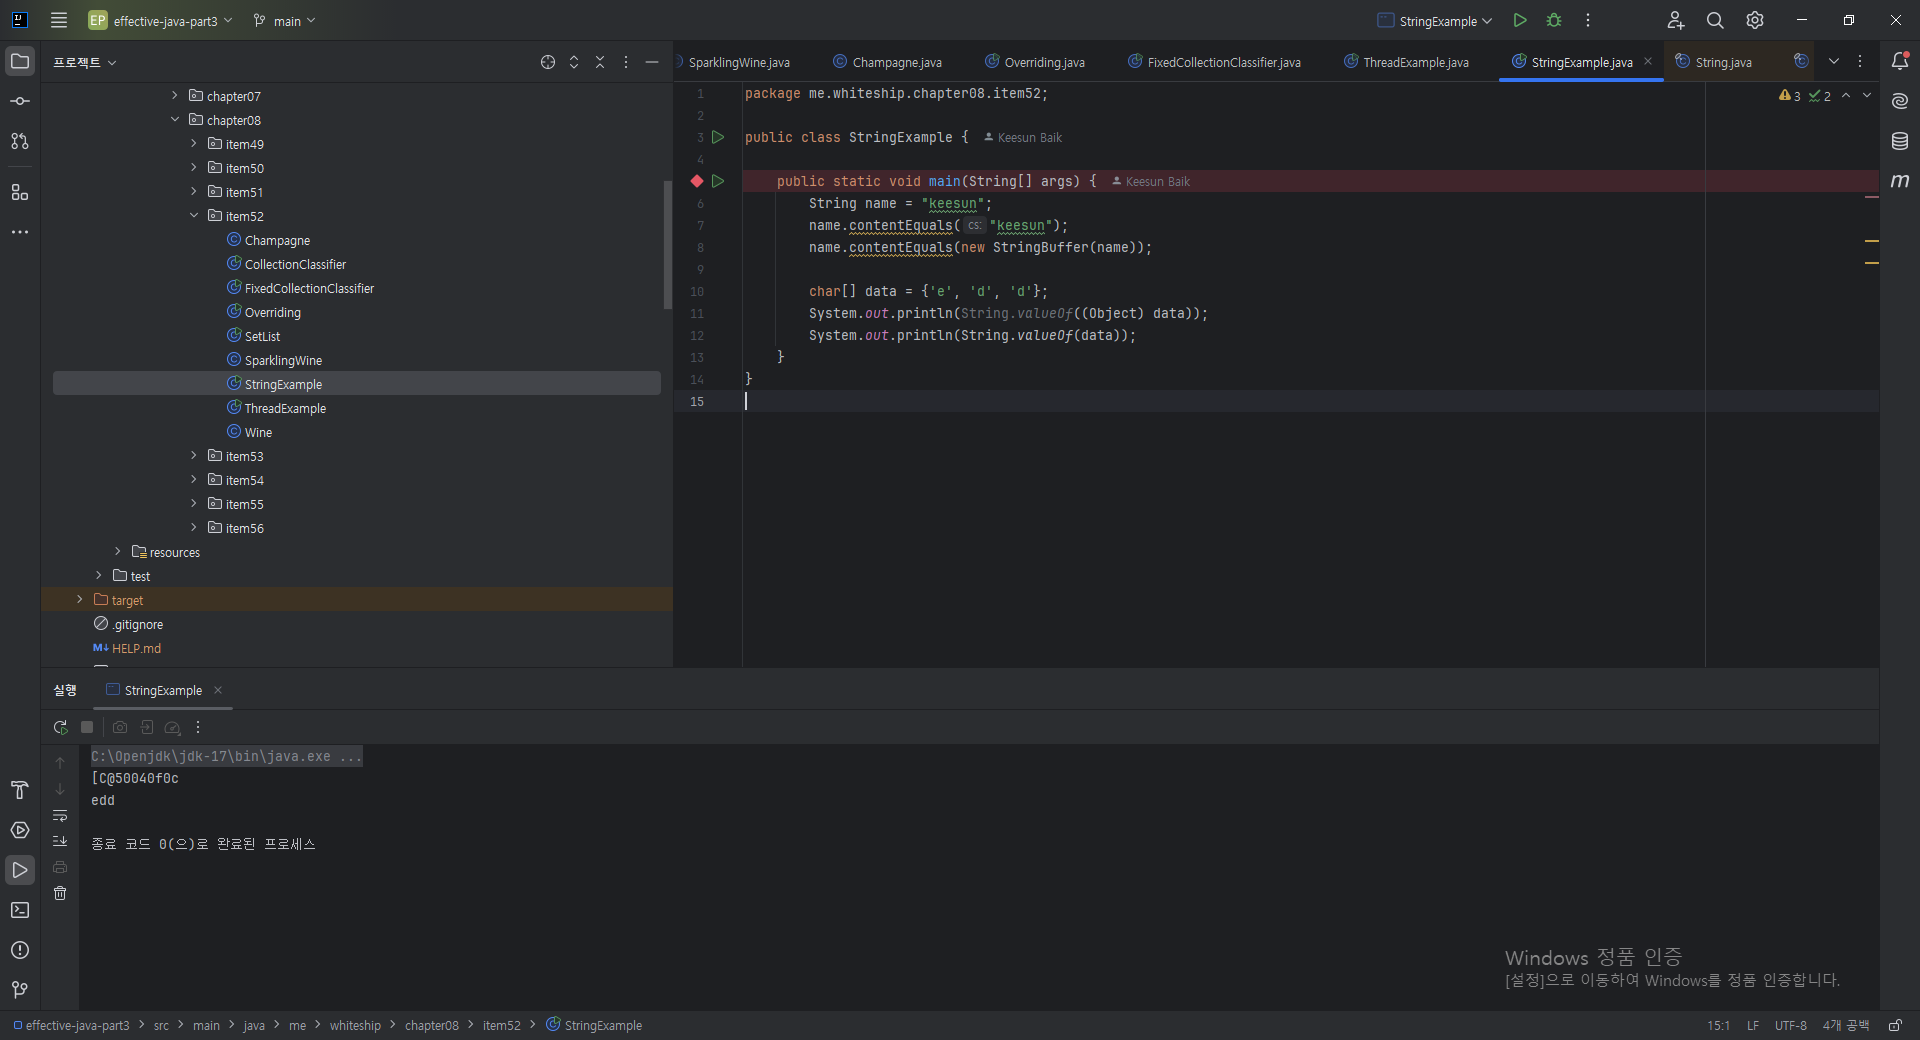1920x1040 pixels.
Task: Collapse the chapter08 folder
Action: tap(175, 120)
